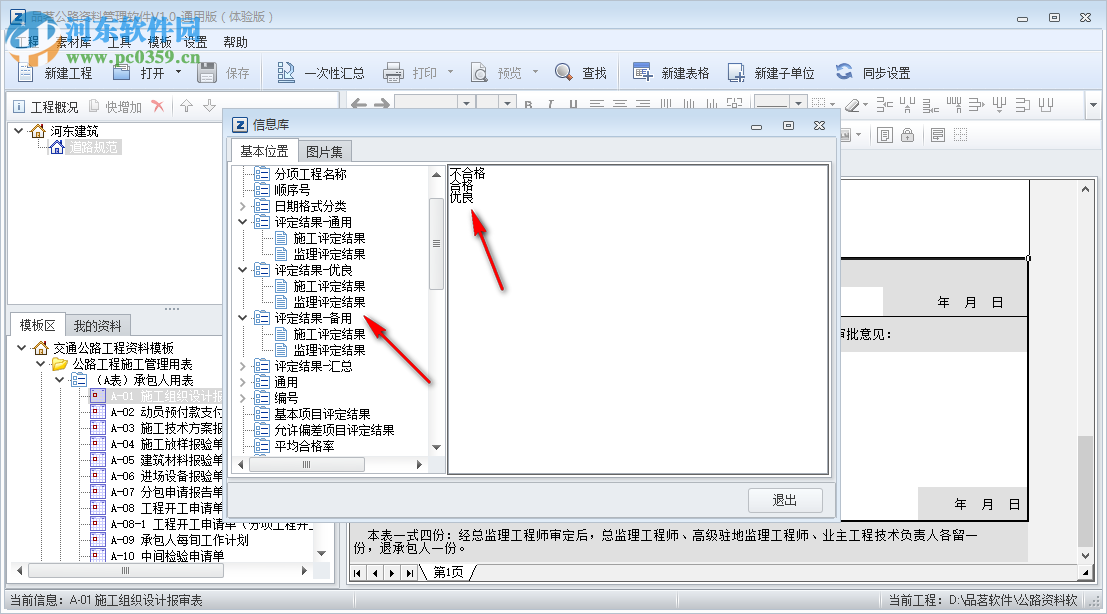1107x614 pixels.
Task: Collapse the 评定结果-通用 tree node
Action: [x=242, y=222]
